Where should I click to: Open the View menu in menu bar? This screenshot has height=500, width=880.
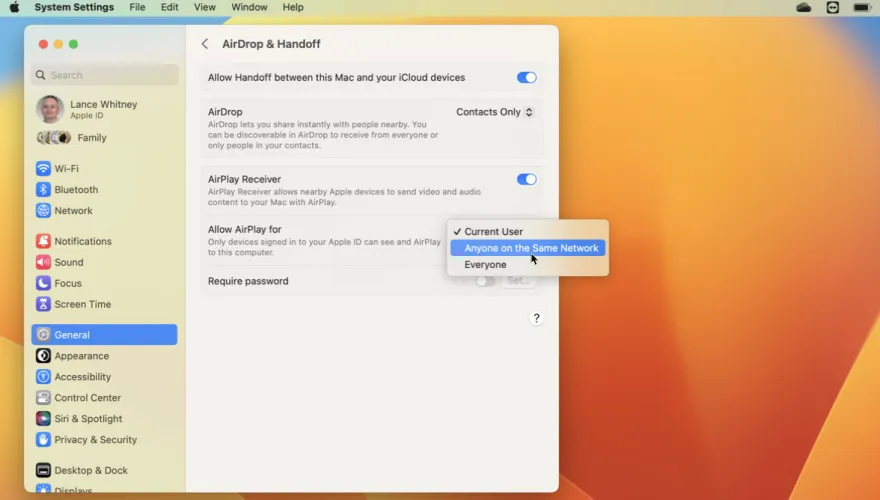204,7
